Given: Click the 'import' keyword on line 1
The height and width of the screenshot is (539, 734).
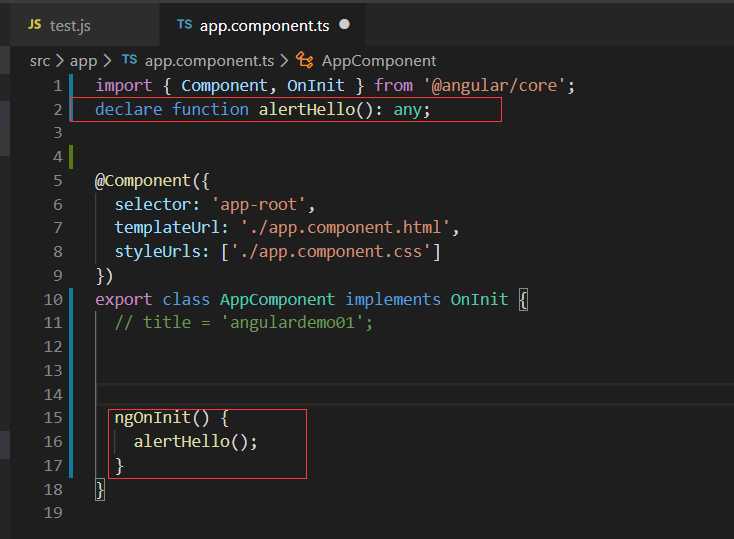Looking at the screenshot, I should click(124, 86).
